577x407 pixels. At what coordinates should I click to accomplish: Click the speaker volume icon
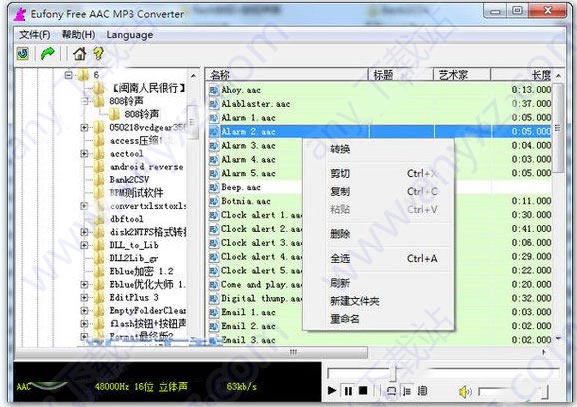point(465,392)
